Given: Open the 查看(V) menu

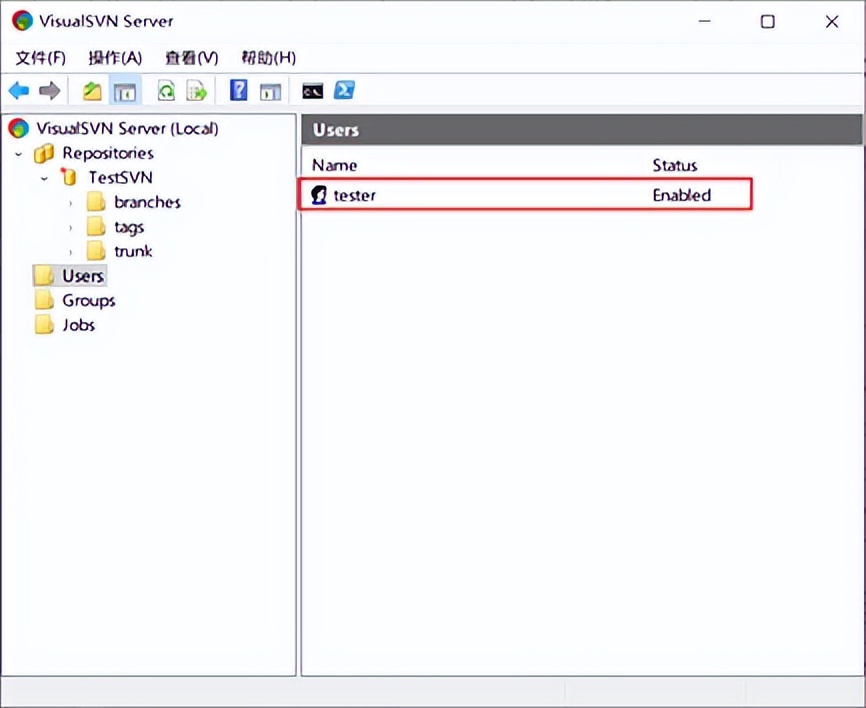Looking at the screenshot, I should (192, 57).
